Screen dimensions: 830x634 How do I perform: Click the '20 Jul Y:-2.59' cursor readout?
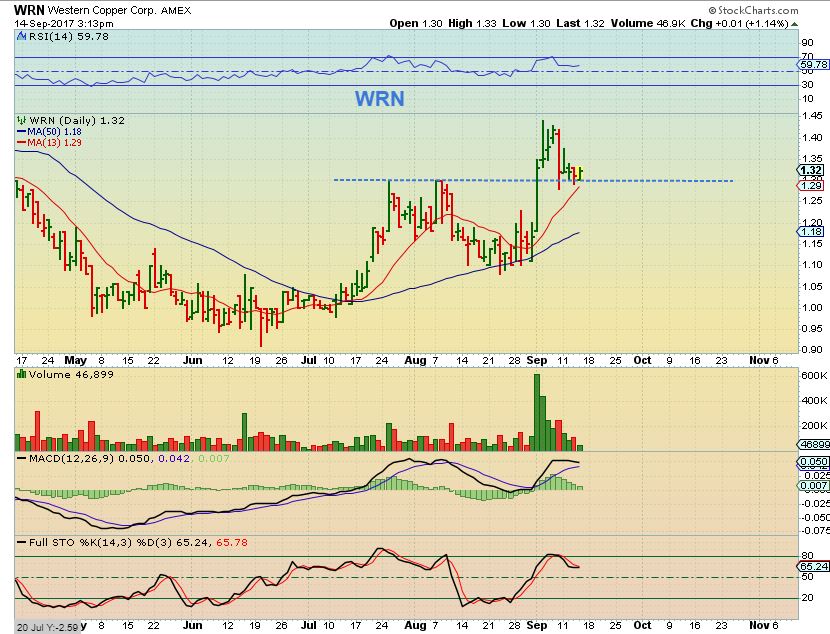(x=47, y=627)
